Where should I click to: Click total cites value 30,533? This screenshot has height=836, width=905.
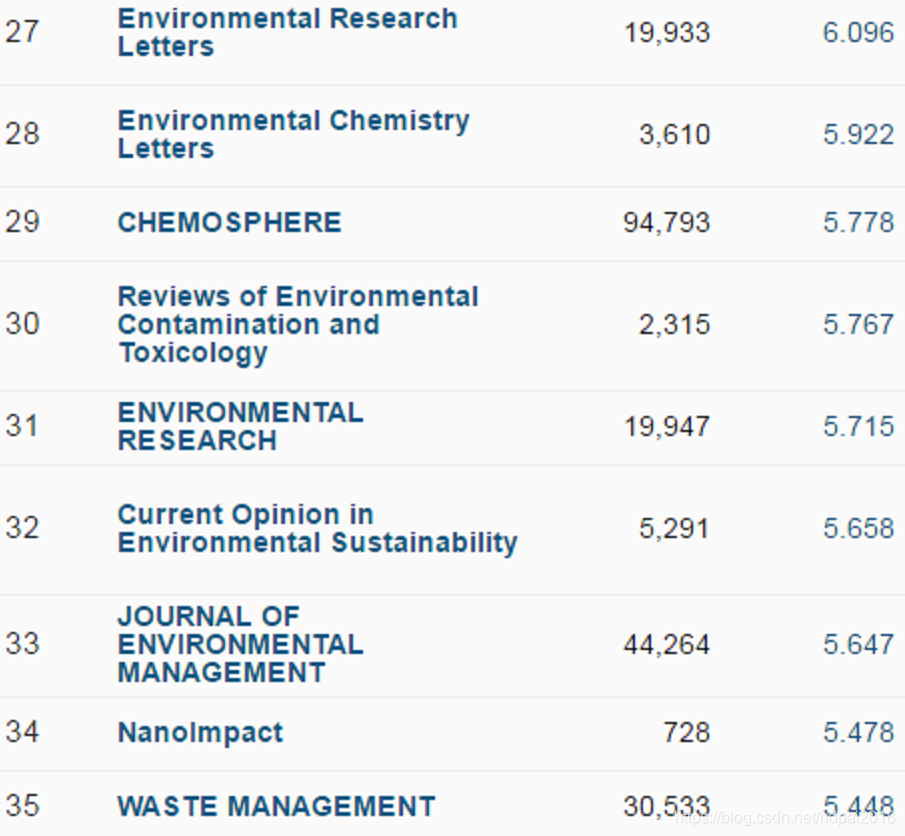pos(667,807)
